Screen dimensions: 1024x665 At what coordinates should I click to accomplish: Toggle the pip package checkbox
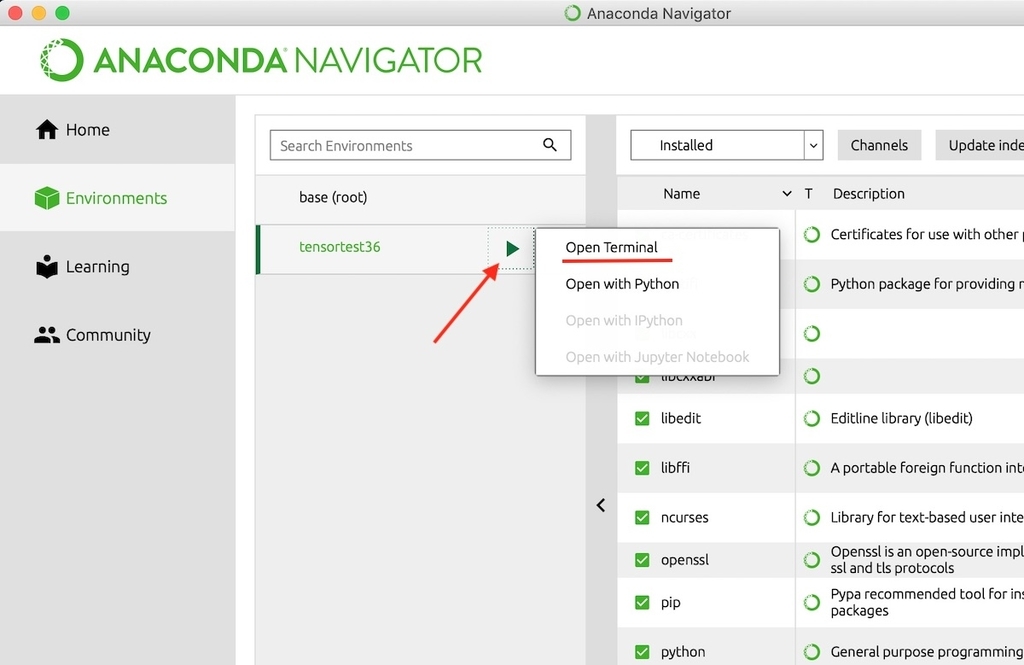point(642,602)
